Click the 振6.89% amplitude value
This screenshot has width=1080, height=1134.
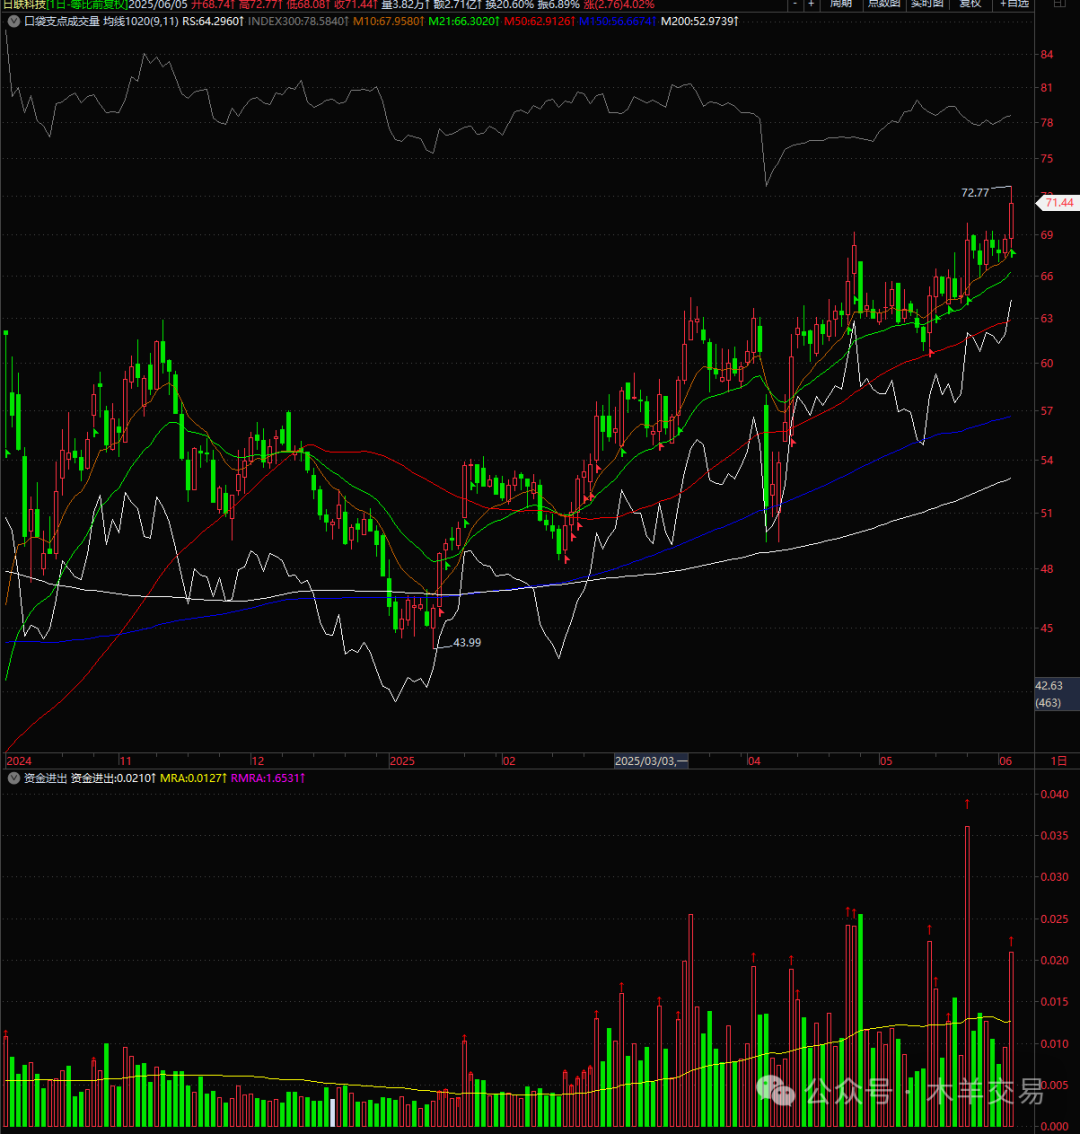(x=558, y=5)
